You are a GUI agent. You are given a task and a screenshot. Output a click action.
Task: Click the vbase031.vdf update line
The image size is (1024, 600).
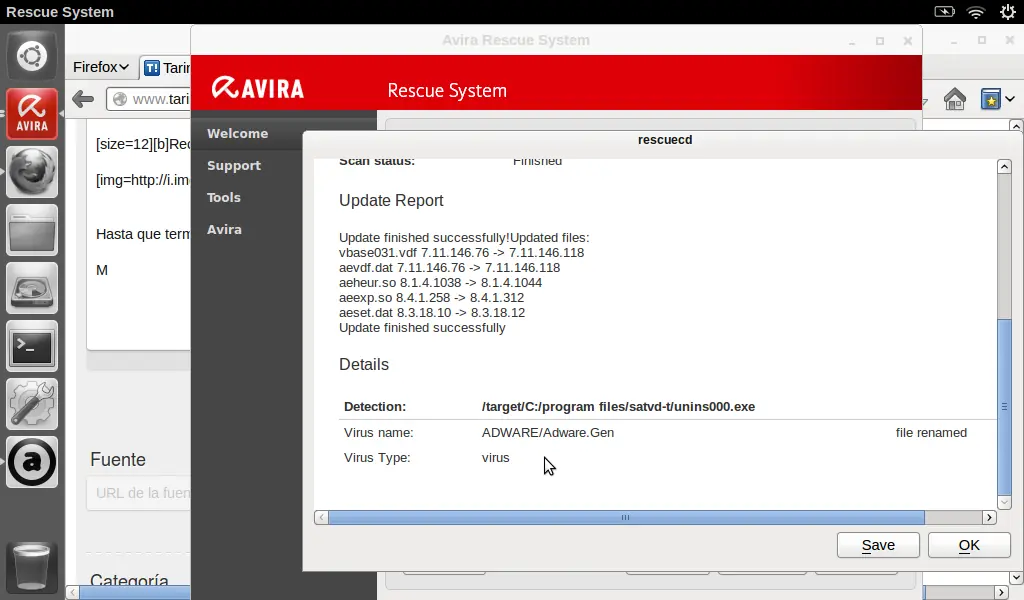pyautogui.click(x=461, y=253)
